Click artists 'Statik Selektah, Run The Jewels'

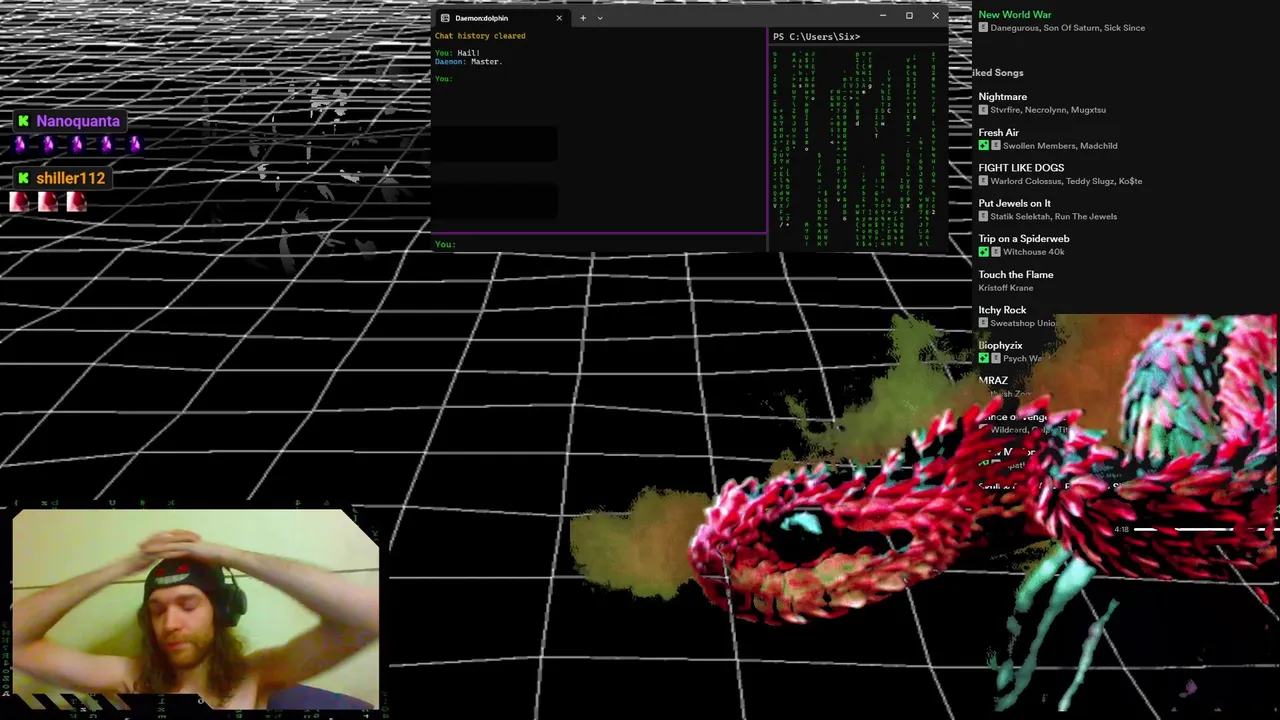point(1054,217)
